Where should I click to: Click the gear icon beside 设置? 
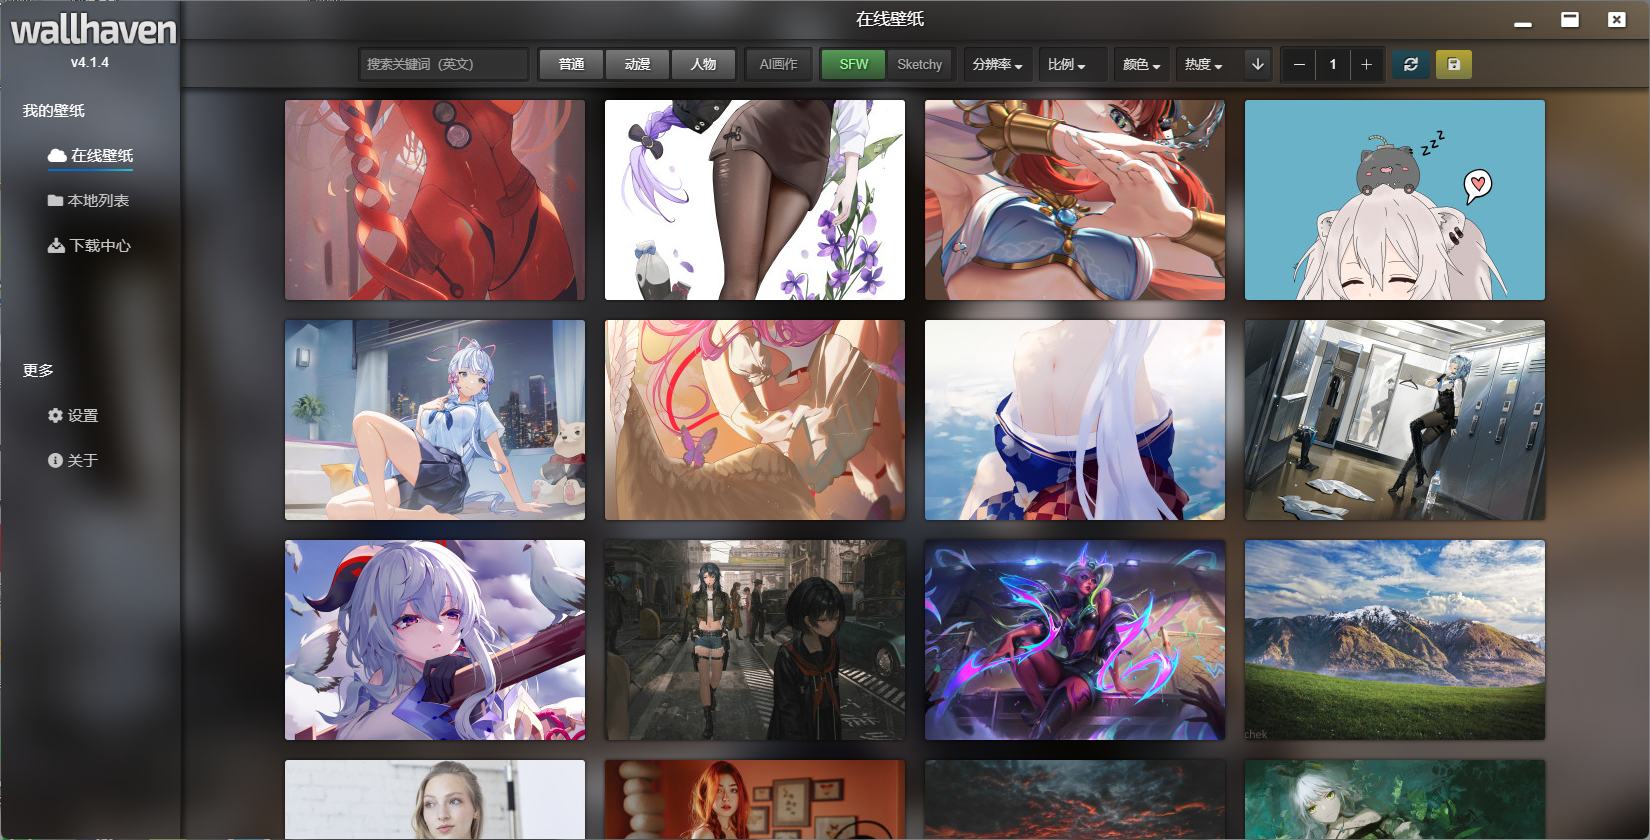coord(55,415)
